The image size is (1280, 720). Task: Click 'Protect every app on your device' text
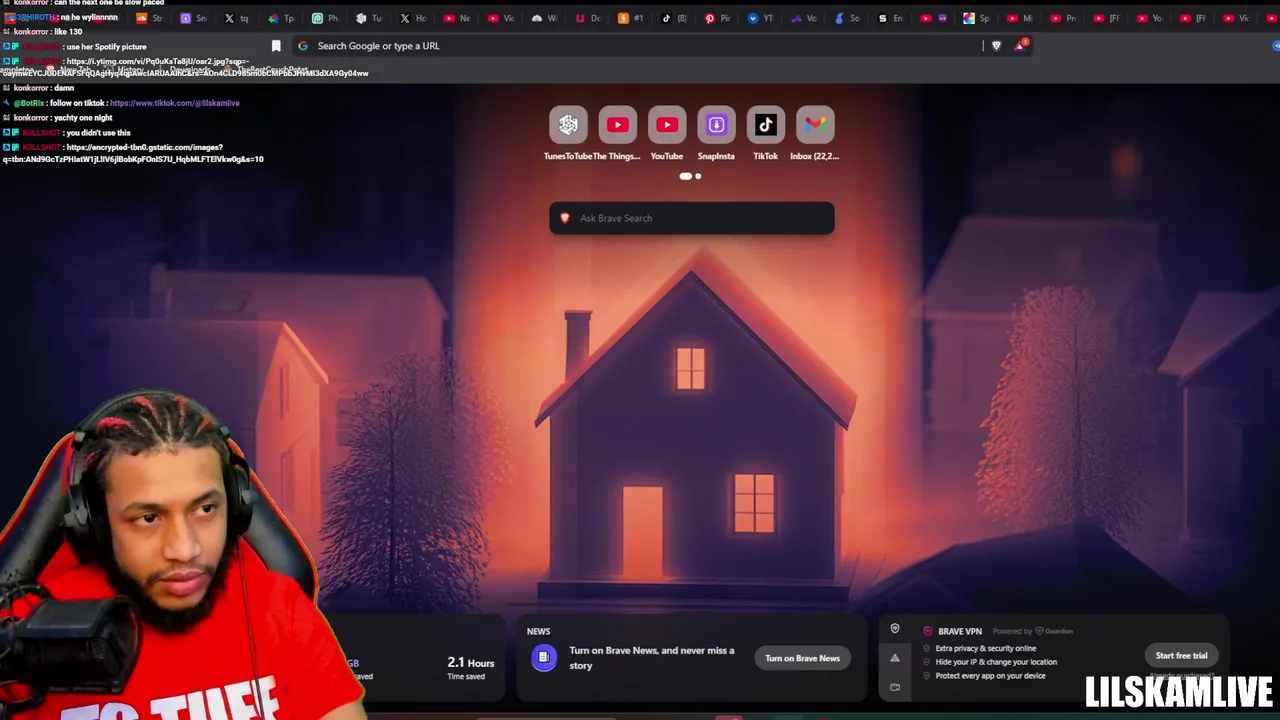tap(990, 676)
